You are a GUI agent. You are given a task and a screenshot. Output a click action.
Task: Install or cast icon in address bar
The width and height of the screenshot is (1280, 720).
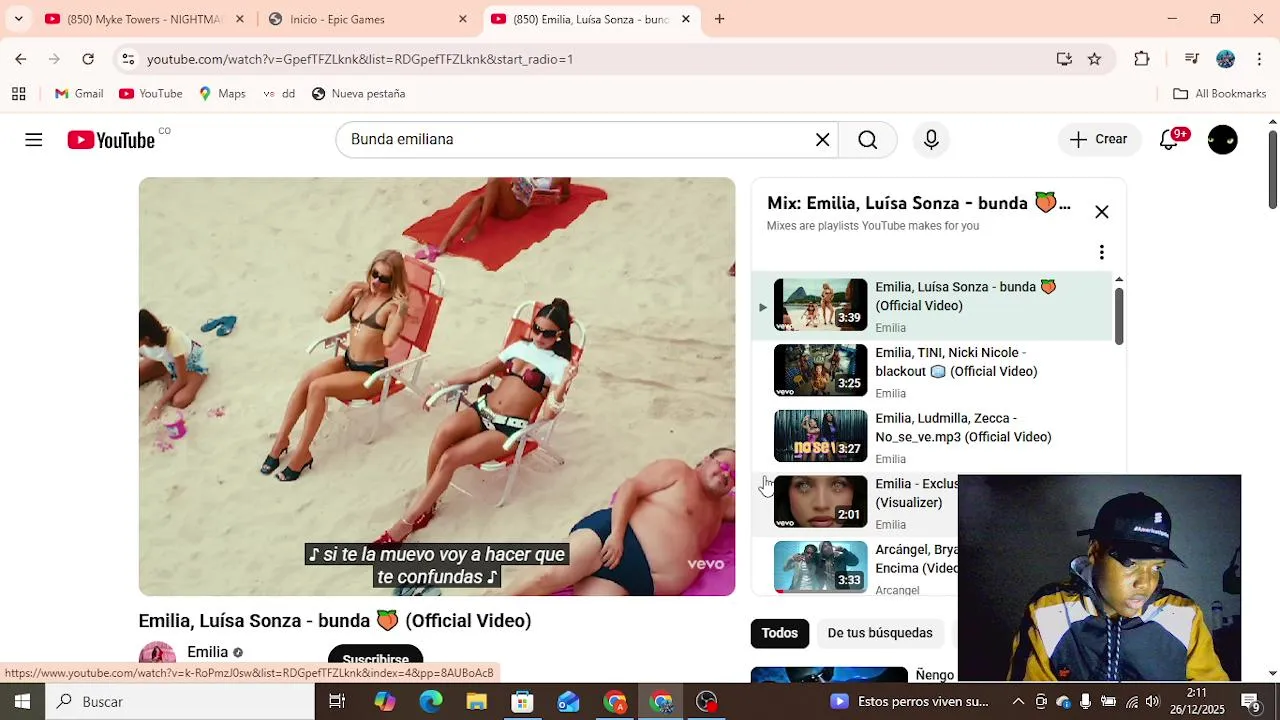click(1064, 59)
